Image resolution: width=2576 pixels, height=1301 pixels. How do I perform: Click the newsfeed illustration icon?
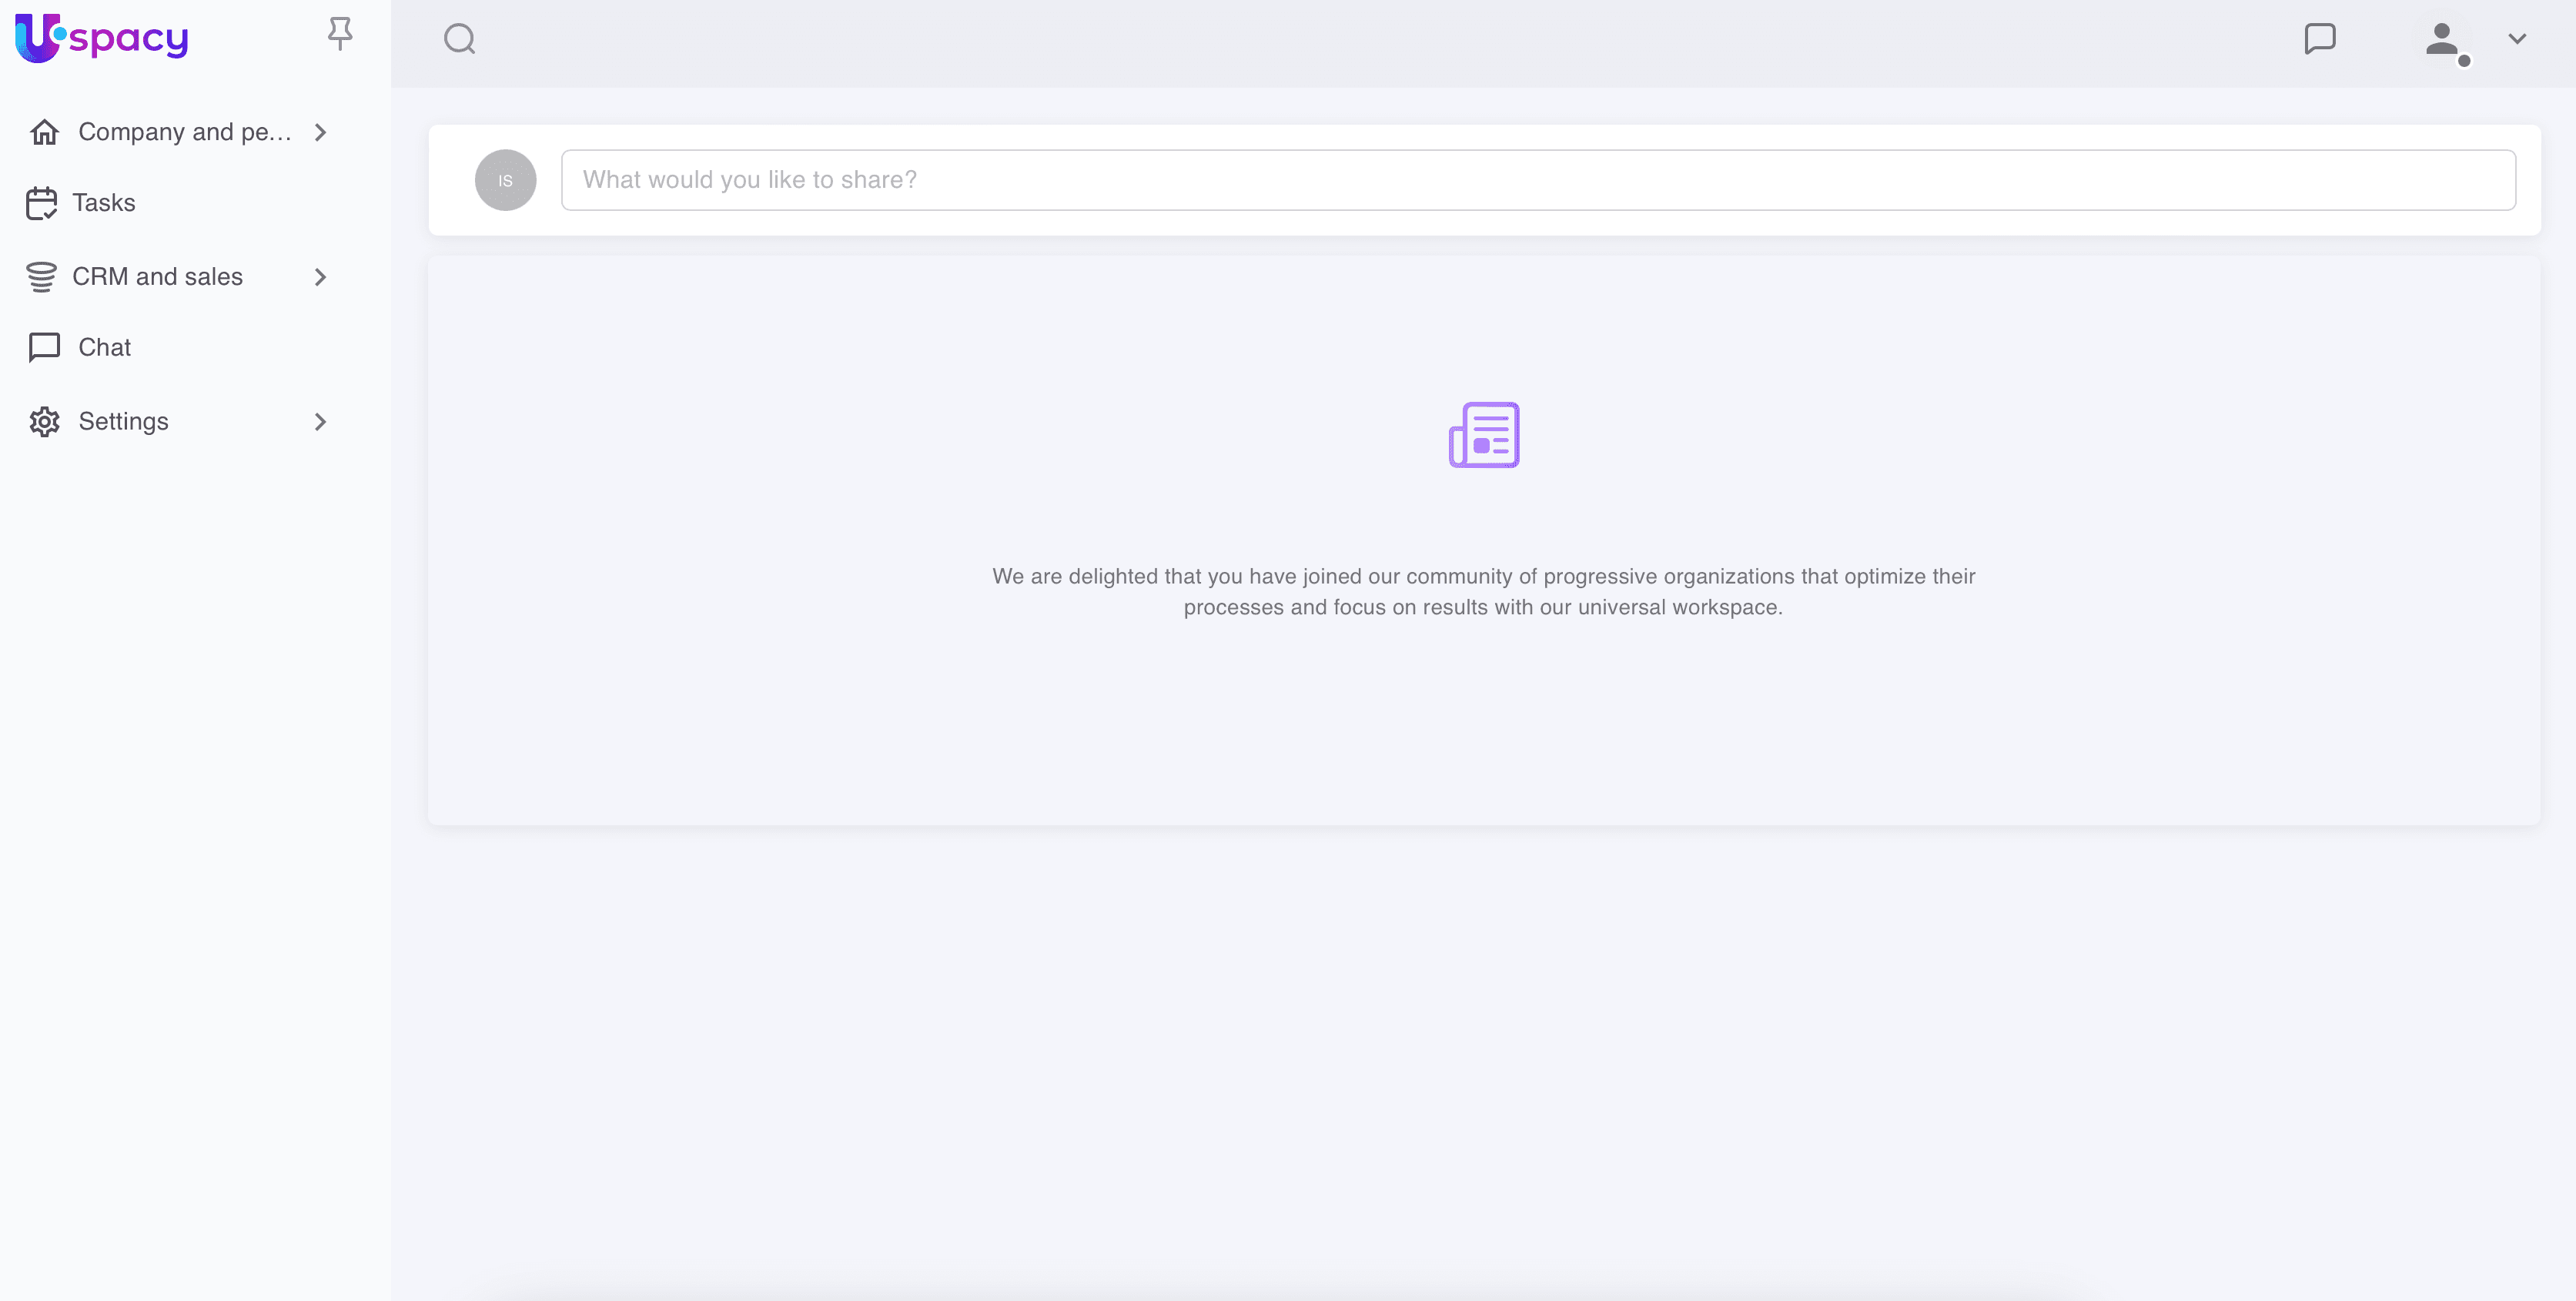[1483, 435]
